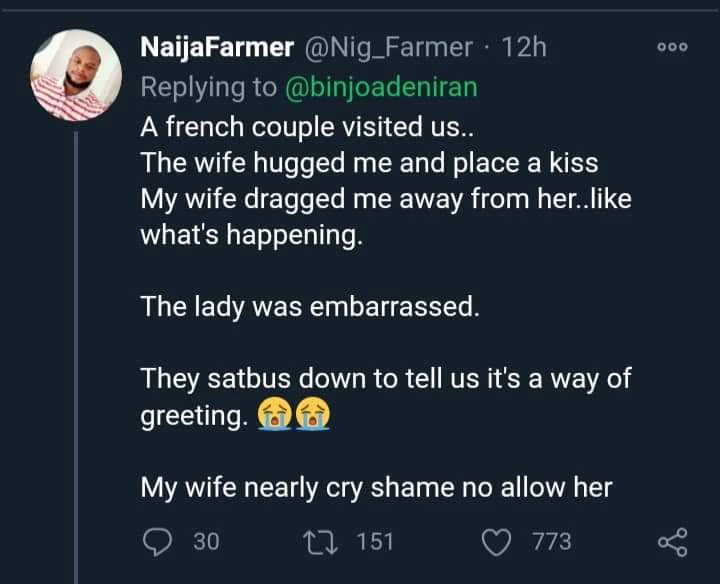Image resolution: width=720 pixels, height=584 pixels.
Task: Open the tweet's three-dot more options menu
Action: point(671,47)
